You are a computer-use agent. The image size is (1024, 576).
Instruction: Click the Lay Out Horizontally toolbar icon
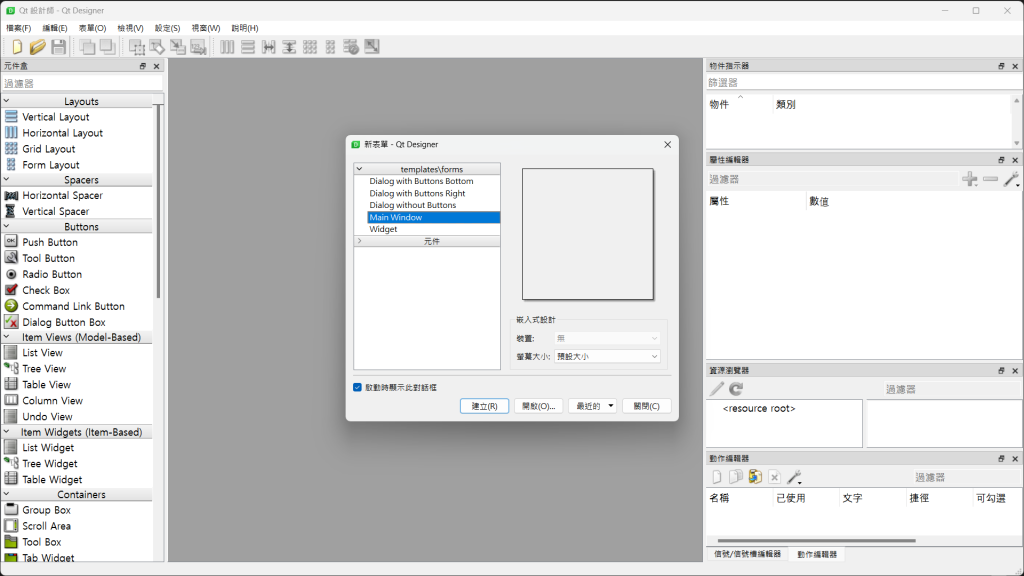227,46
